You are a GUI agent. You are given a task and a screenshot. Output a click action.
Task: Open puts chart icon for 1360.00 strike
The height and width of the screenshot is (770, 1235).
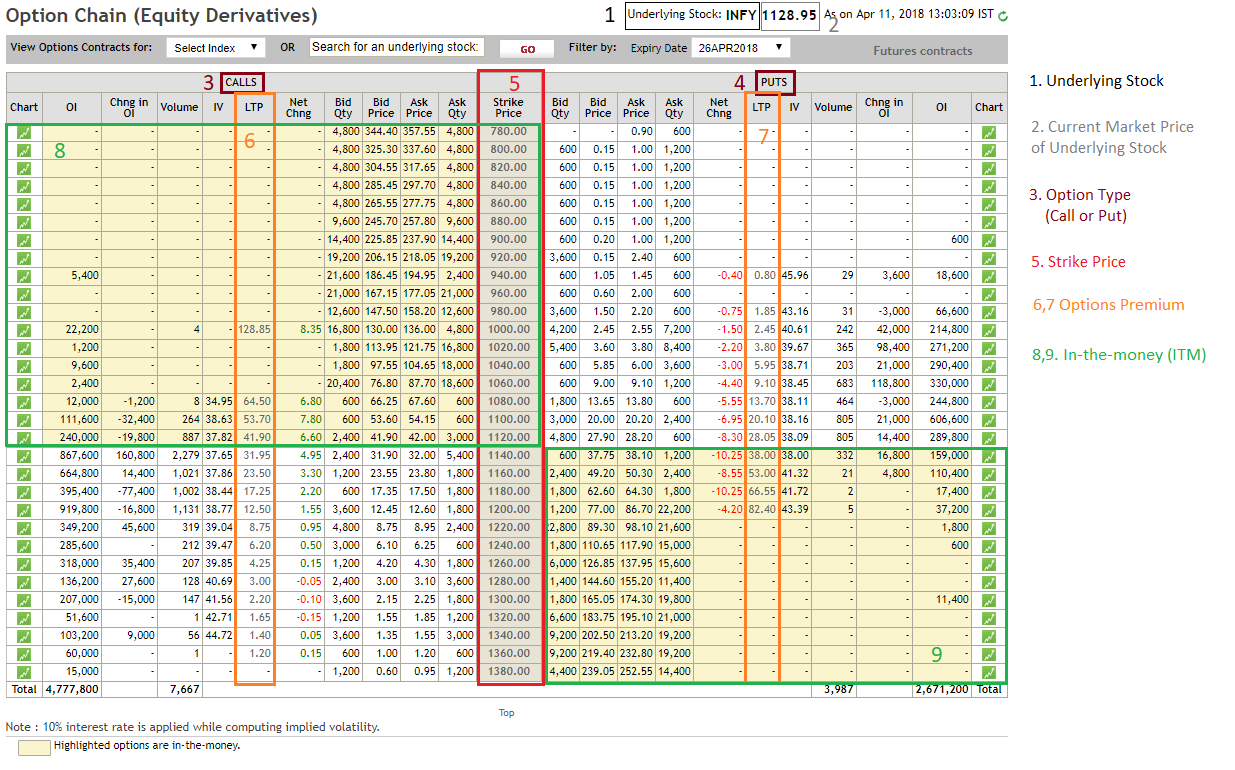tap(989, 654)
